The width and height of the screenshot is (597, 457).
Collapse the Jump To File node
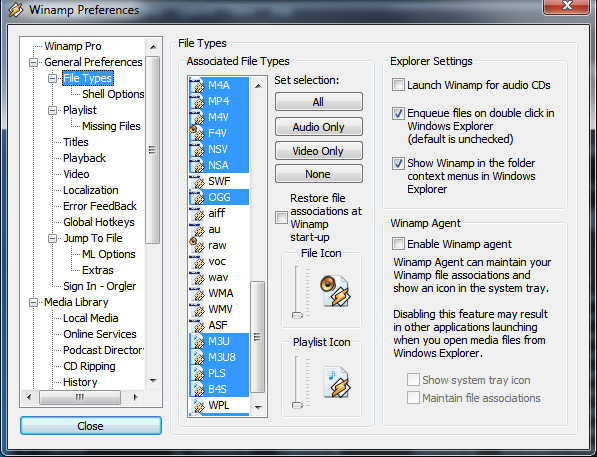(x=53, y=238)
